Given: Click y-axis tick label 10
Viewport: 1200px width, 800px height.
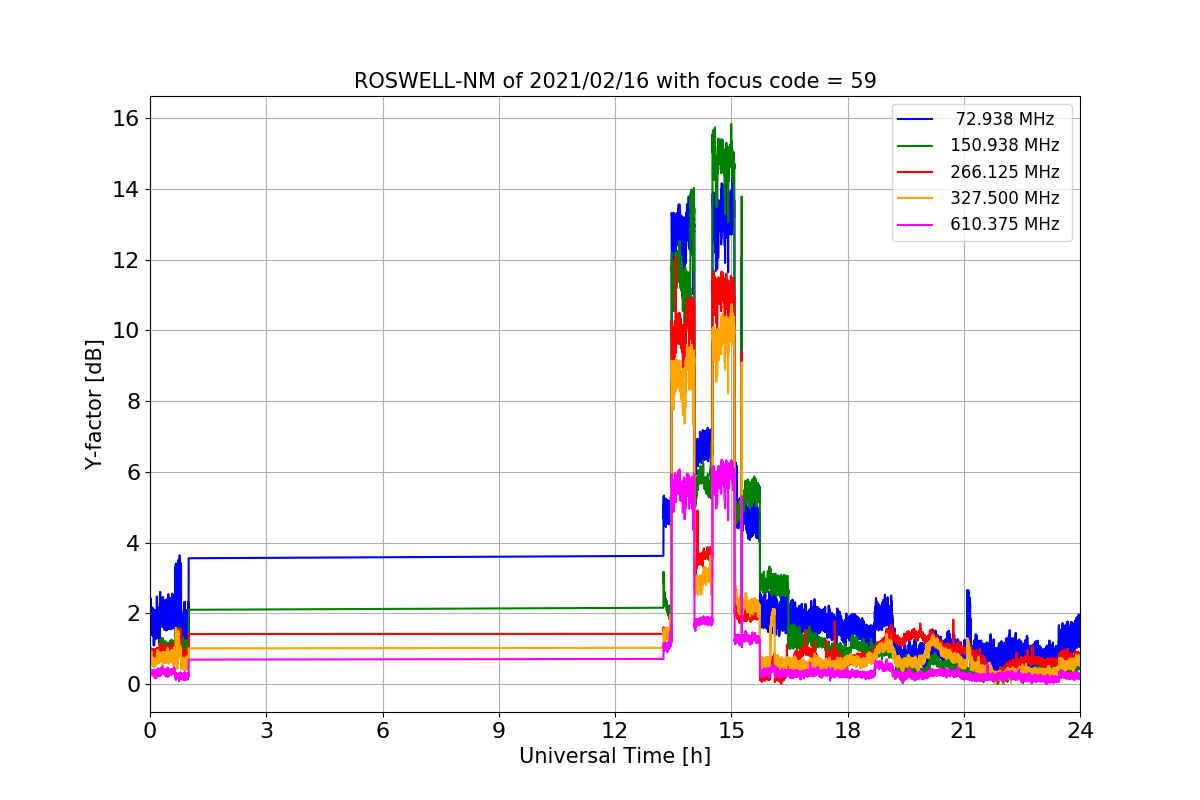Looking at the screenshot, I should point(127,331).
